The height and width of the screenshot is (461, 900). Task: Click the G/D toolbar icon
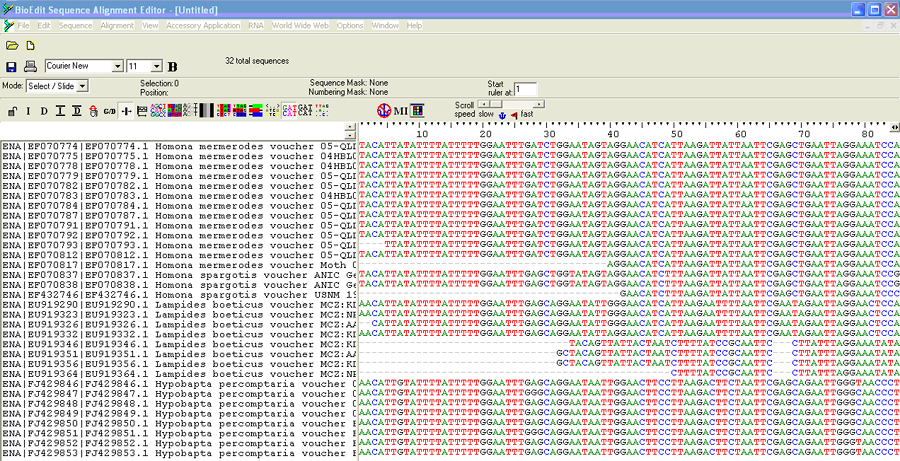(109, 110)
